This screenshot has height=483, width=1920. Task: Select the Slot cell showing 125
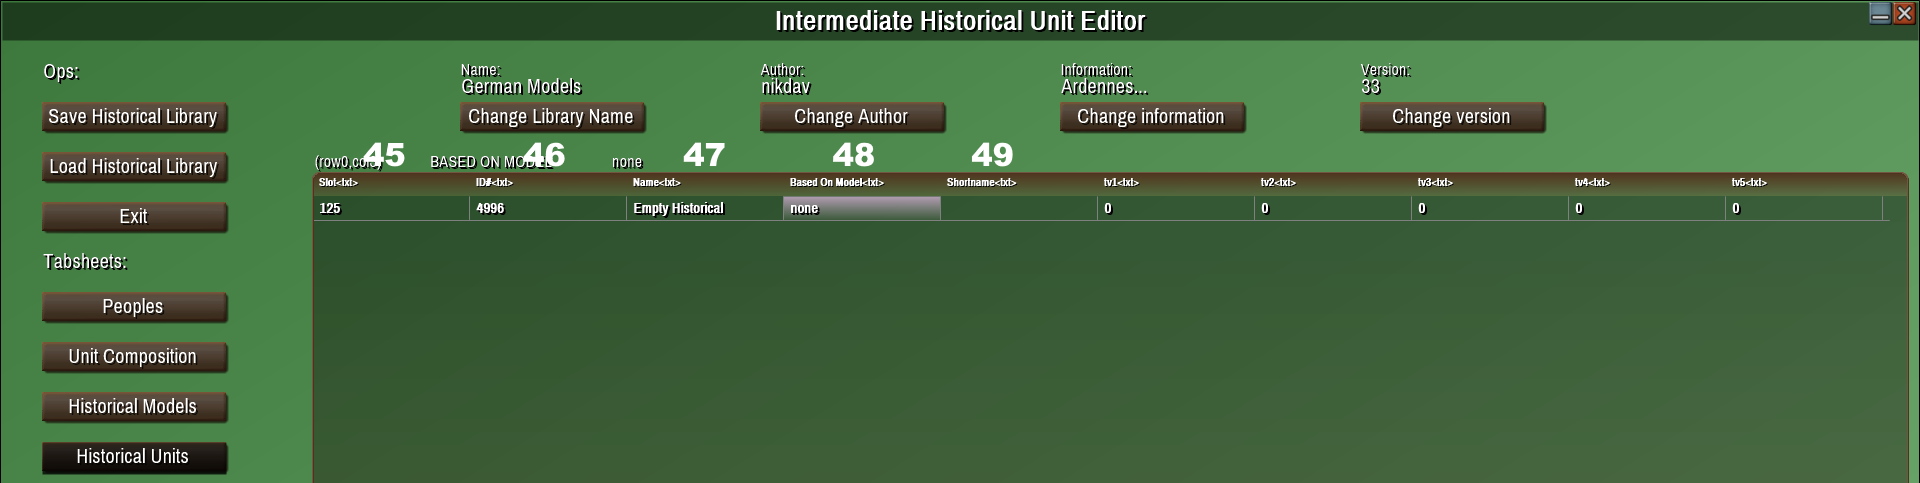pyautogui.click(x=390, y=208)
